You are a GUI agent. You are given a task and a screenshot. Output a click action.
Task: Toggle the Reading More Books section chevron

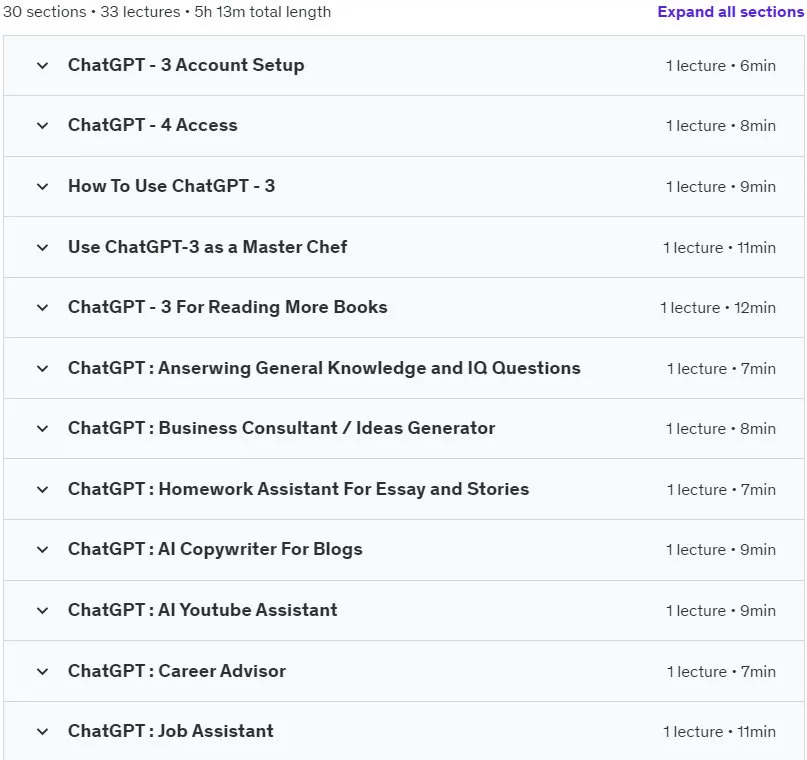pos(43,308)
